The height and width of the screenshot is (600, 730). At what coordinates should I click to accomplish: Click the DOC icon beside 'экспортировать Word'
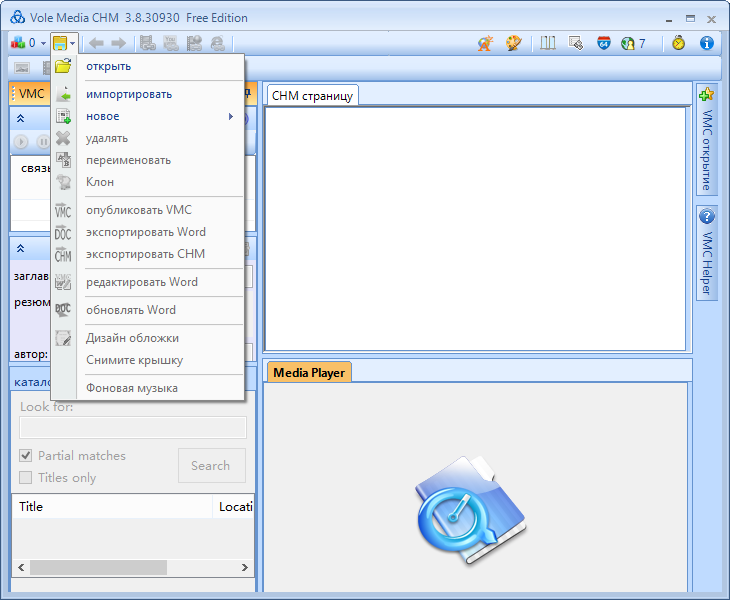[63, 233]
